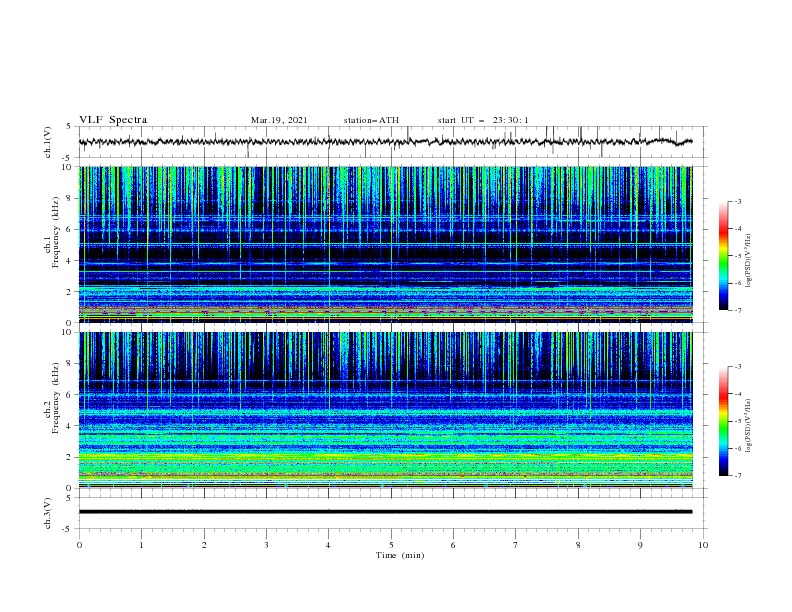Click time axis tick label '9'
This screenshot has width=792, height=612.
point(640,545)
